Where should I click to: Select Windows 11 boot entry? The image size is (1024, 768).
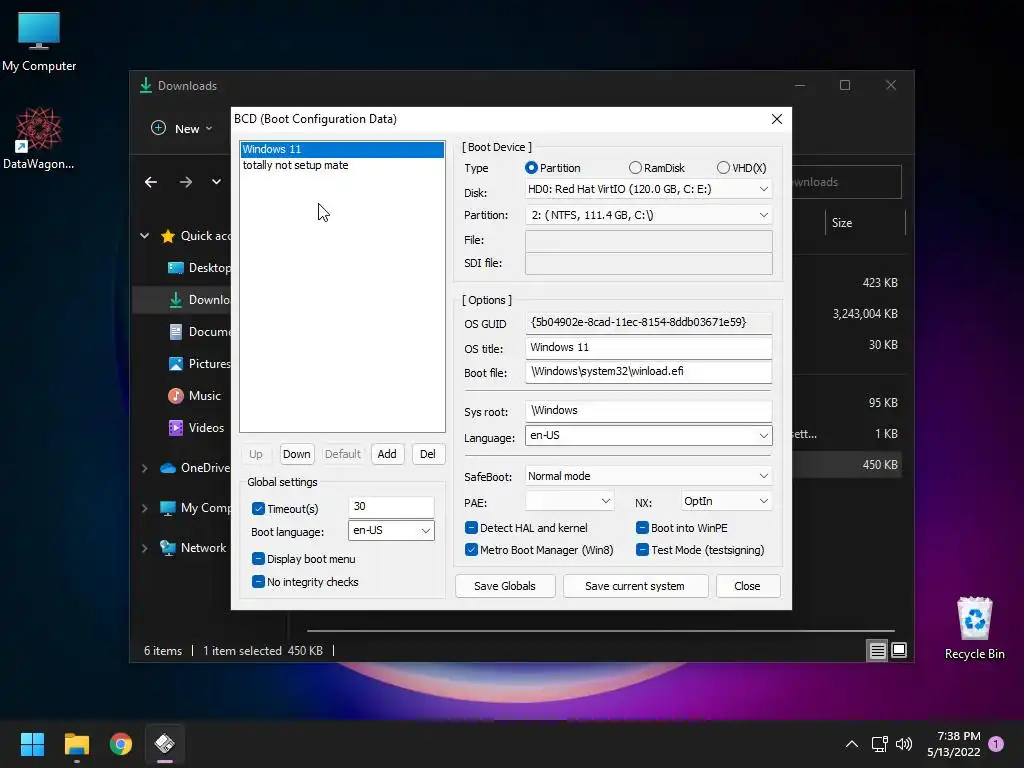(x=342, y=149)
